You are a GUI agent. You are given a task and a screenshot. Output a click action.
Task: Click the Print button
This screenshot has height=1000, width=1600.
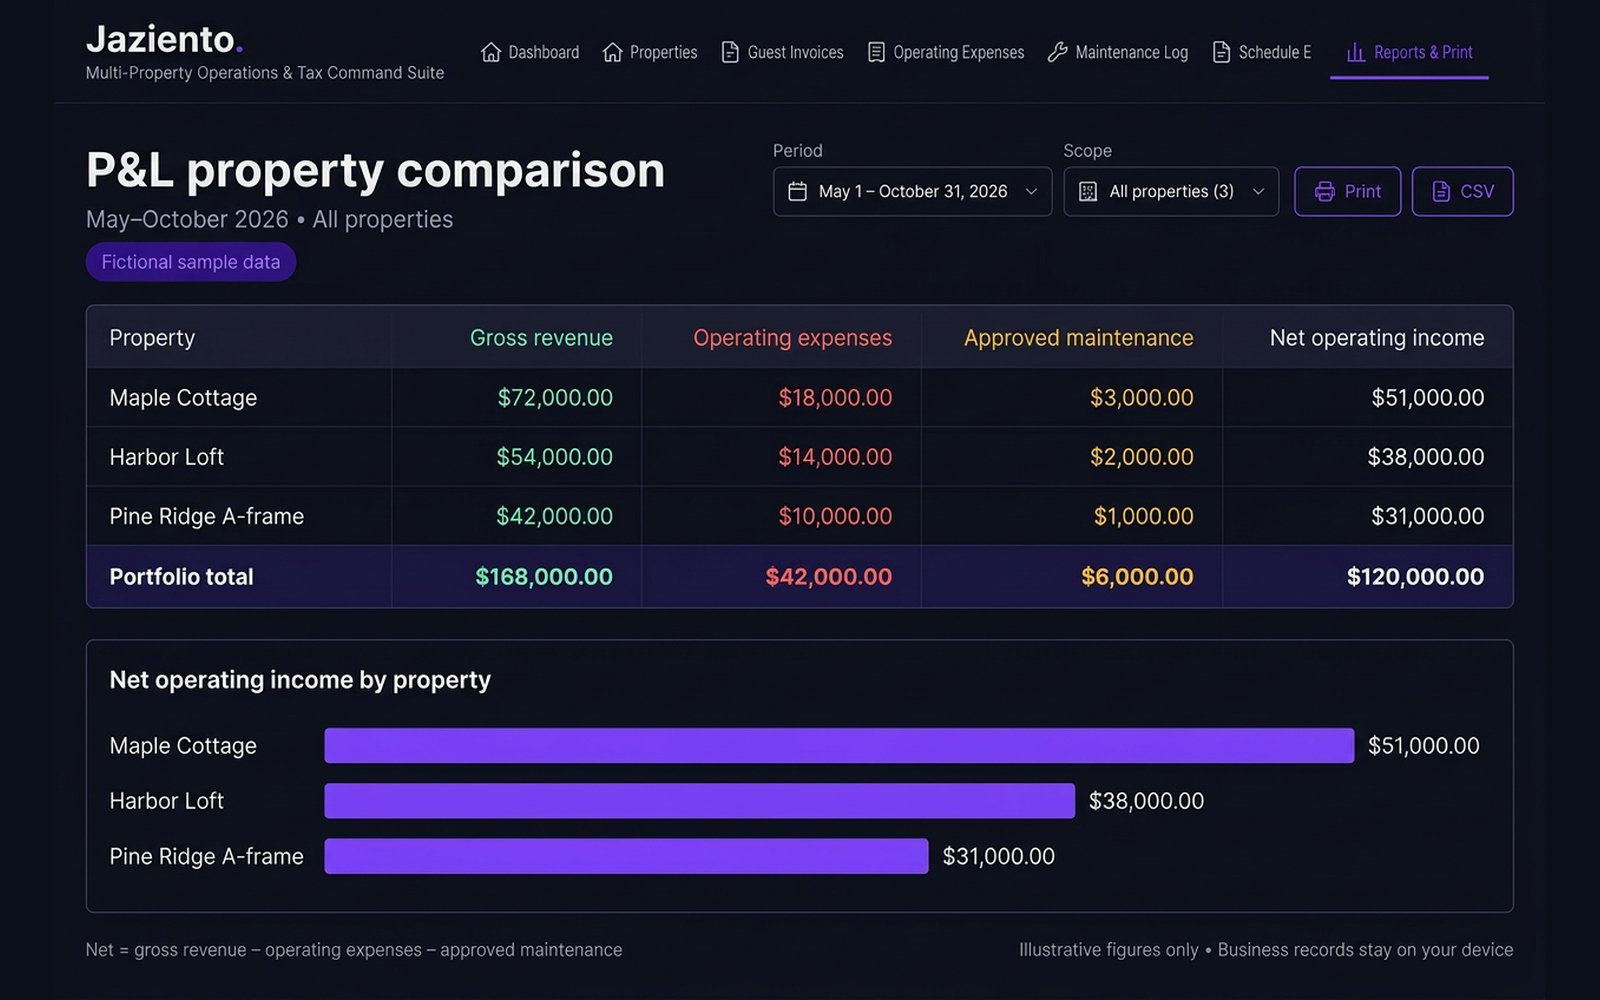click(1347, 191)
